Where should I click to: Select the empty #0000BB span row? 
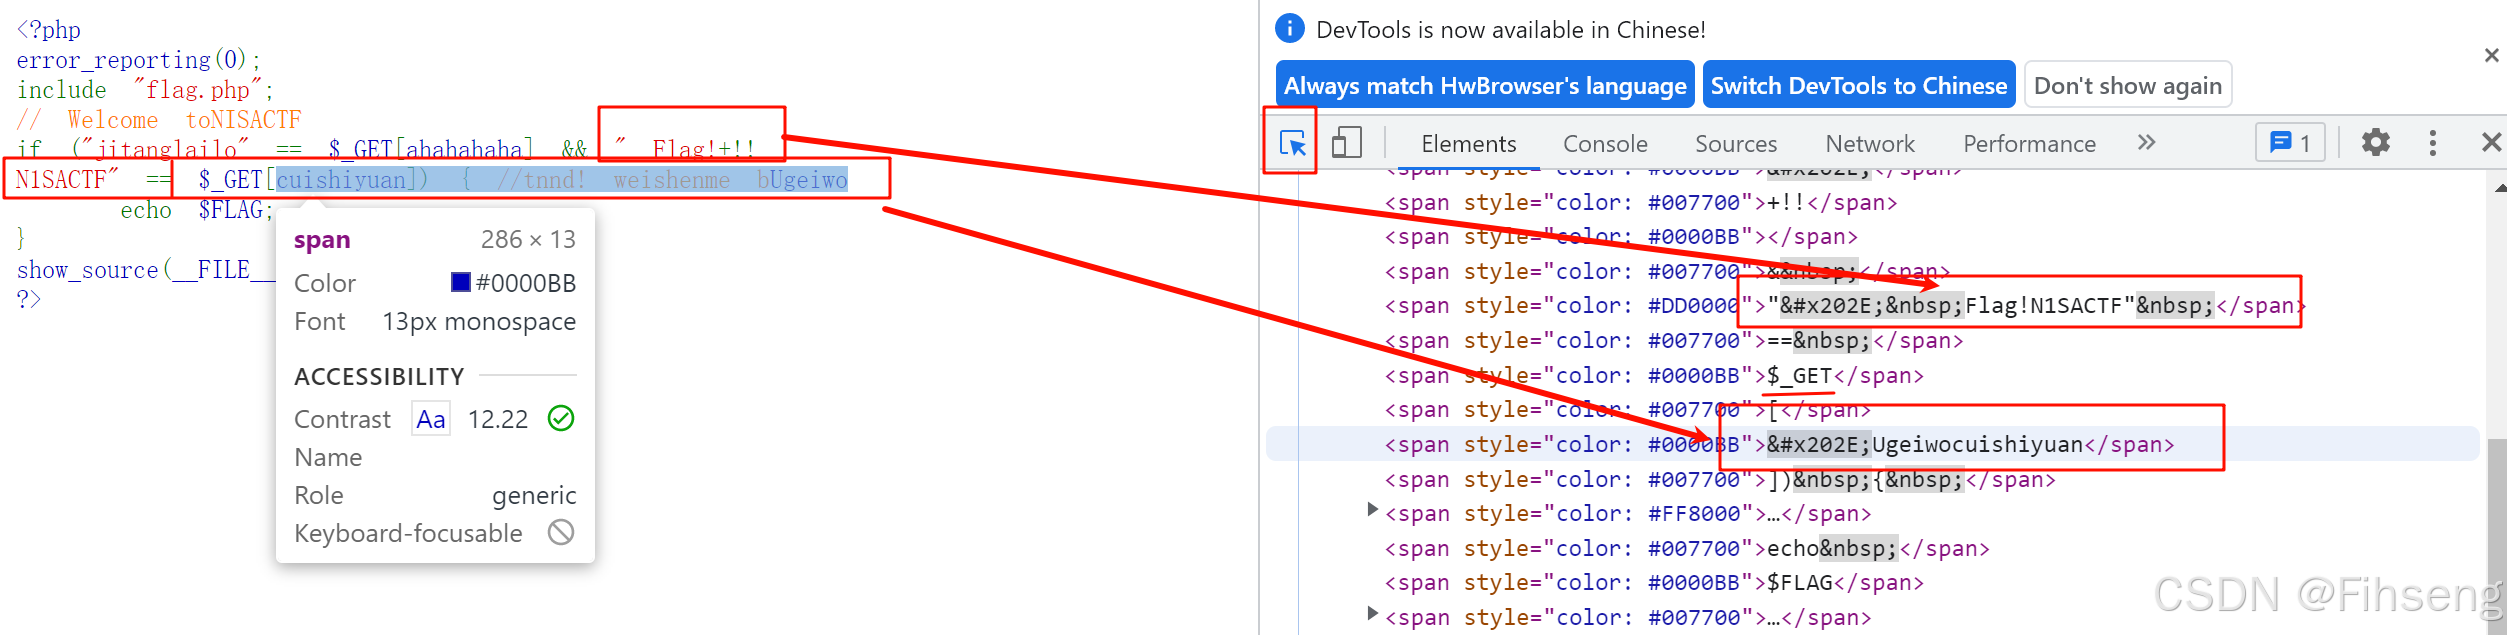1621,237
